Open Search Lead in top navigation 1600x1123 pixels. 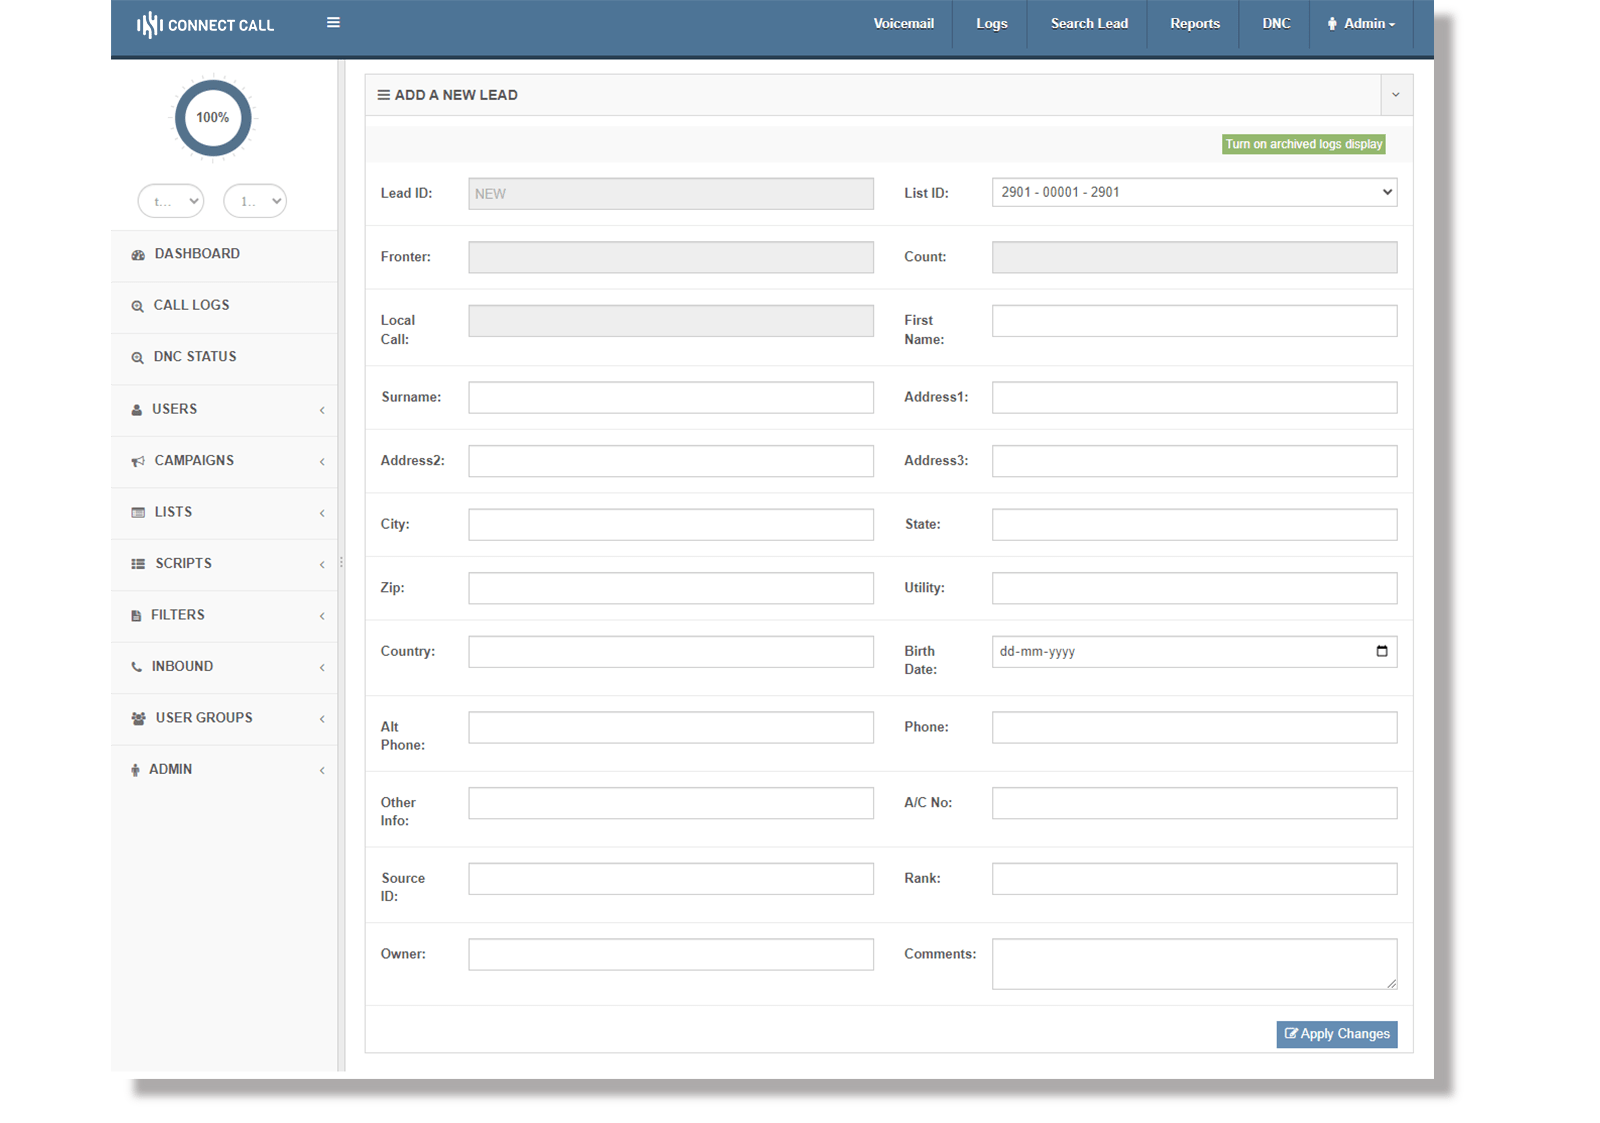coord(1088,24)
